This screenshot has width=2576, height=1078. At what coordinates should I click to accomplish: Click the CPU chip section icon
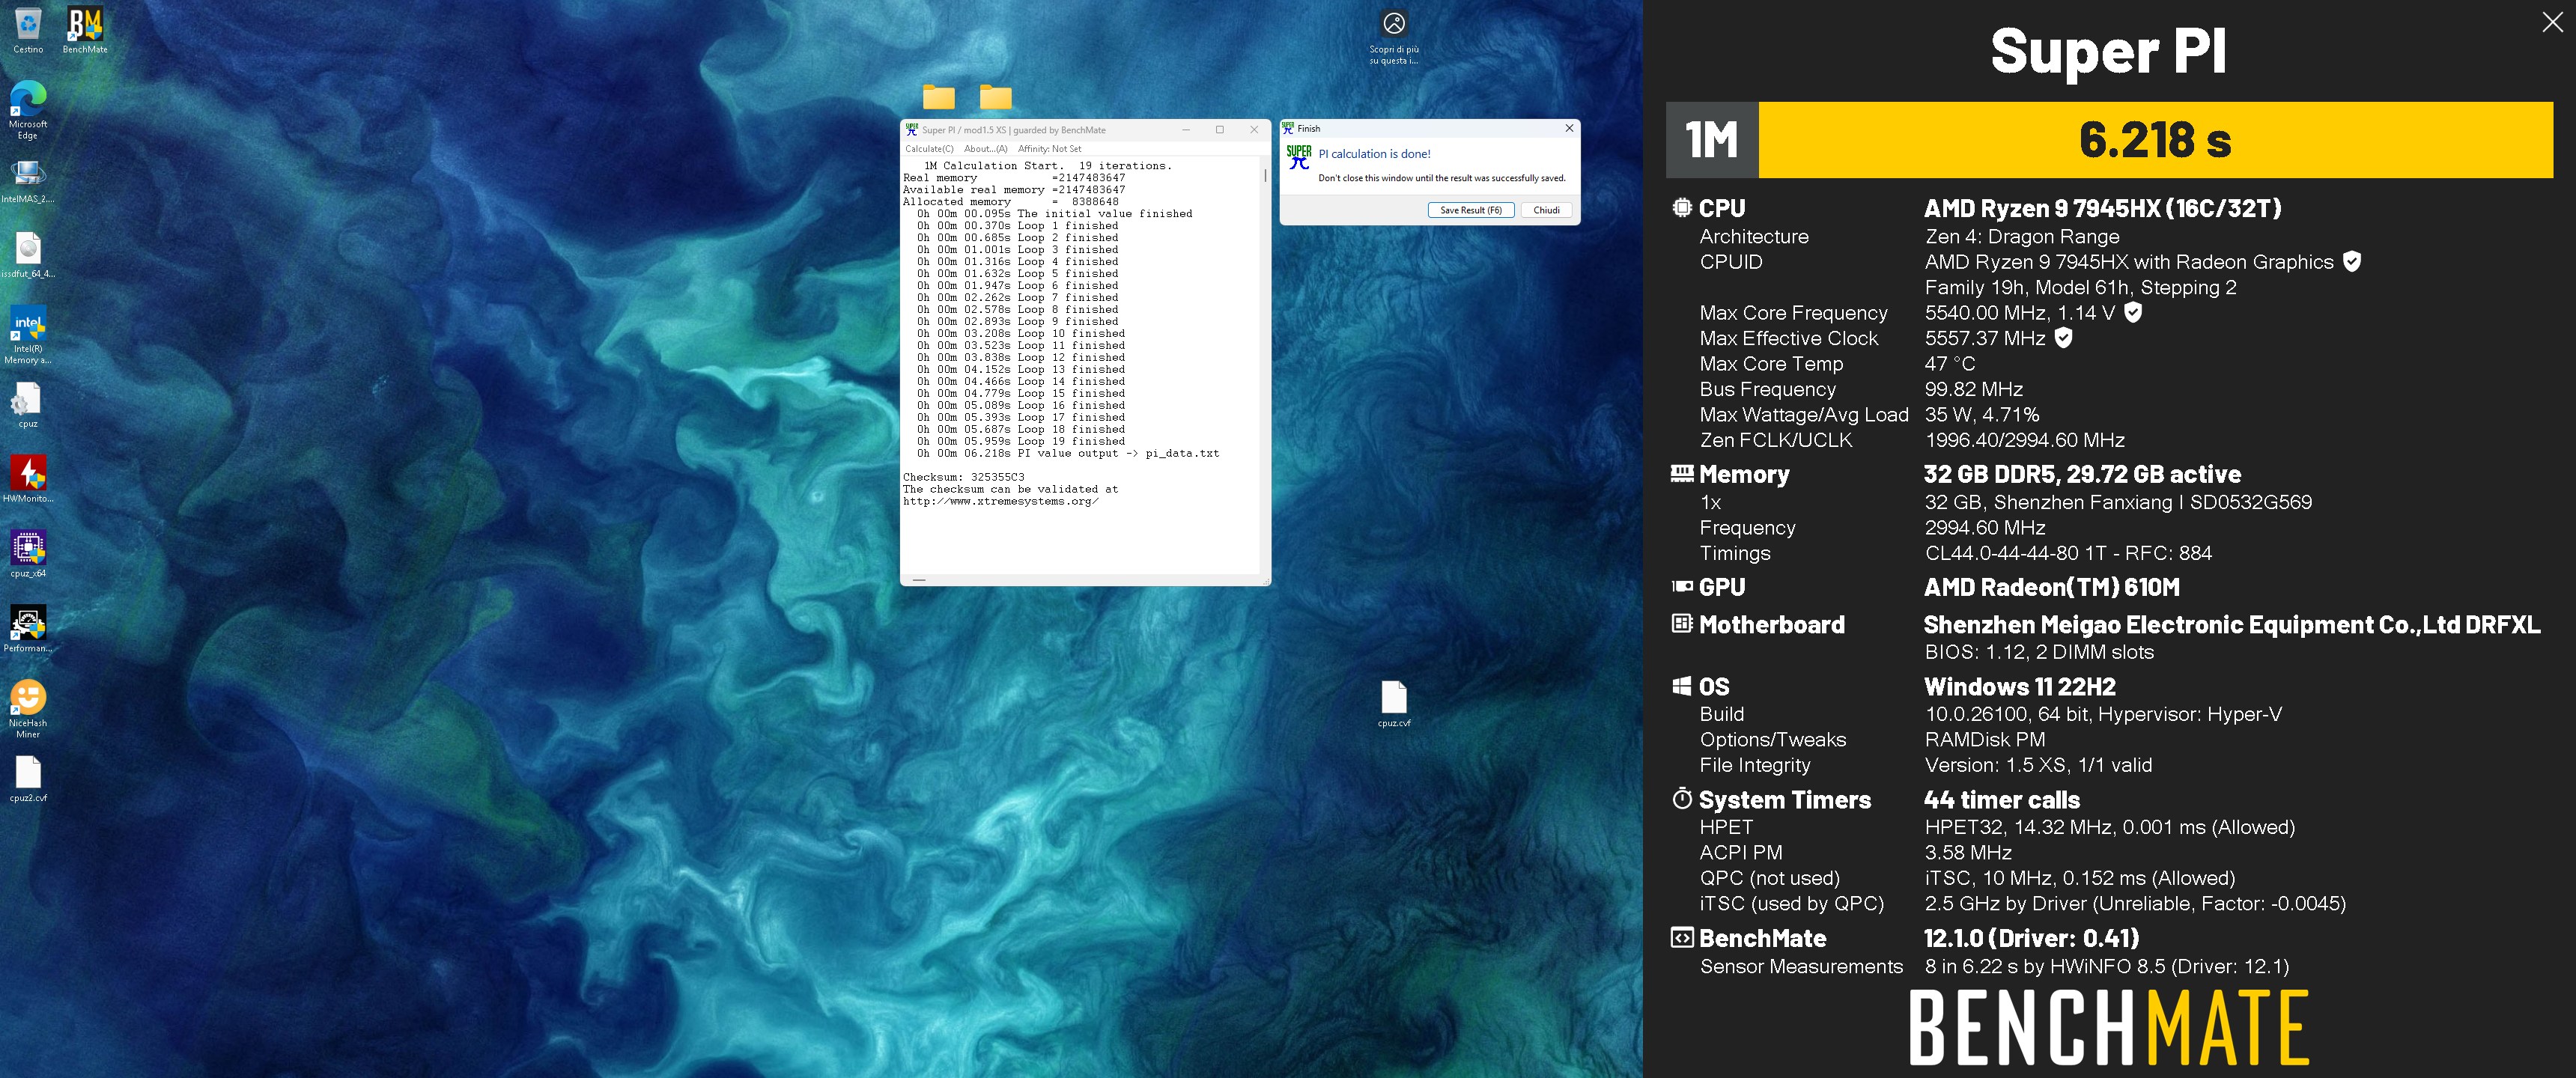[x=1682, y=208]
